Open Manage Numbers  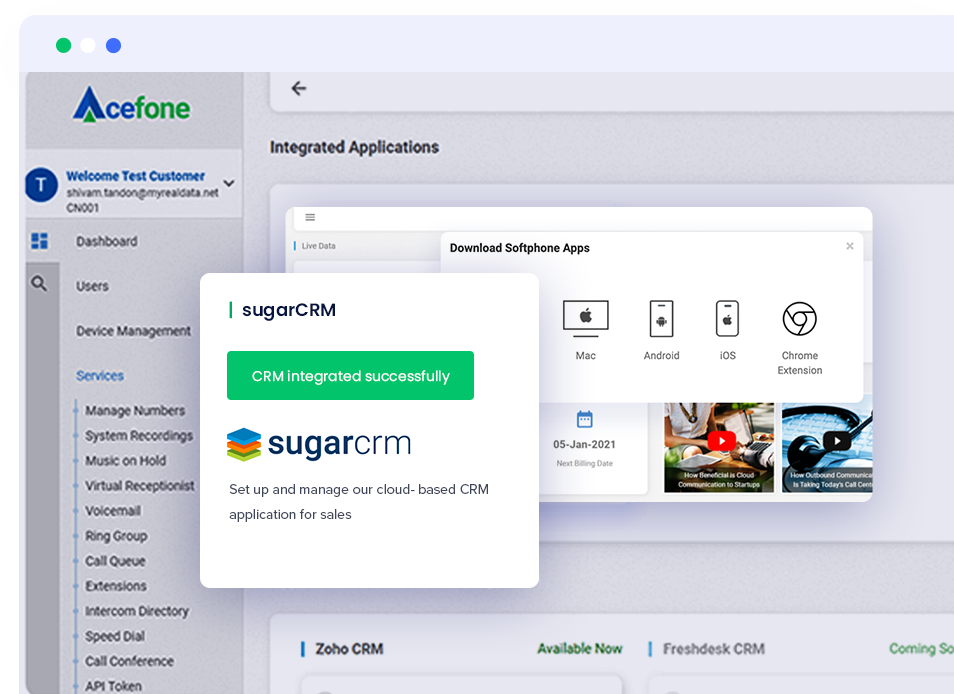(x=135, y=411)
